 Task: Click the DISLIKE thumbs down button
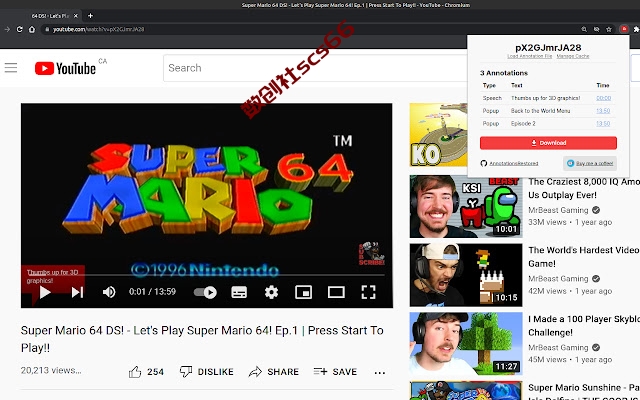click(x=207, y=372)
